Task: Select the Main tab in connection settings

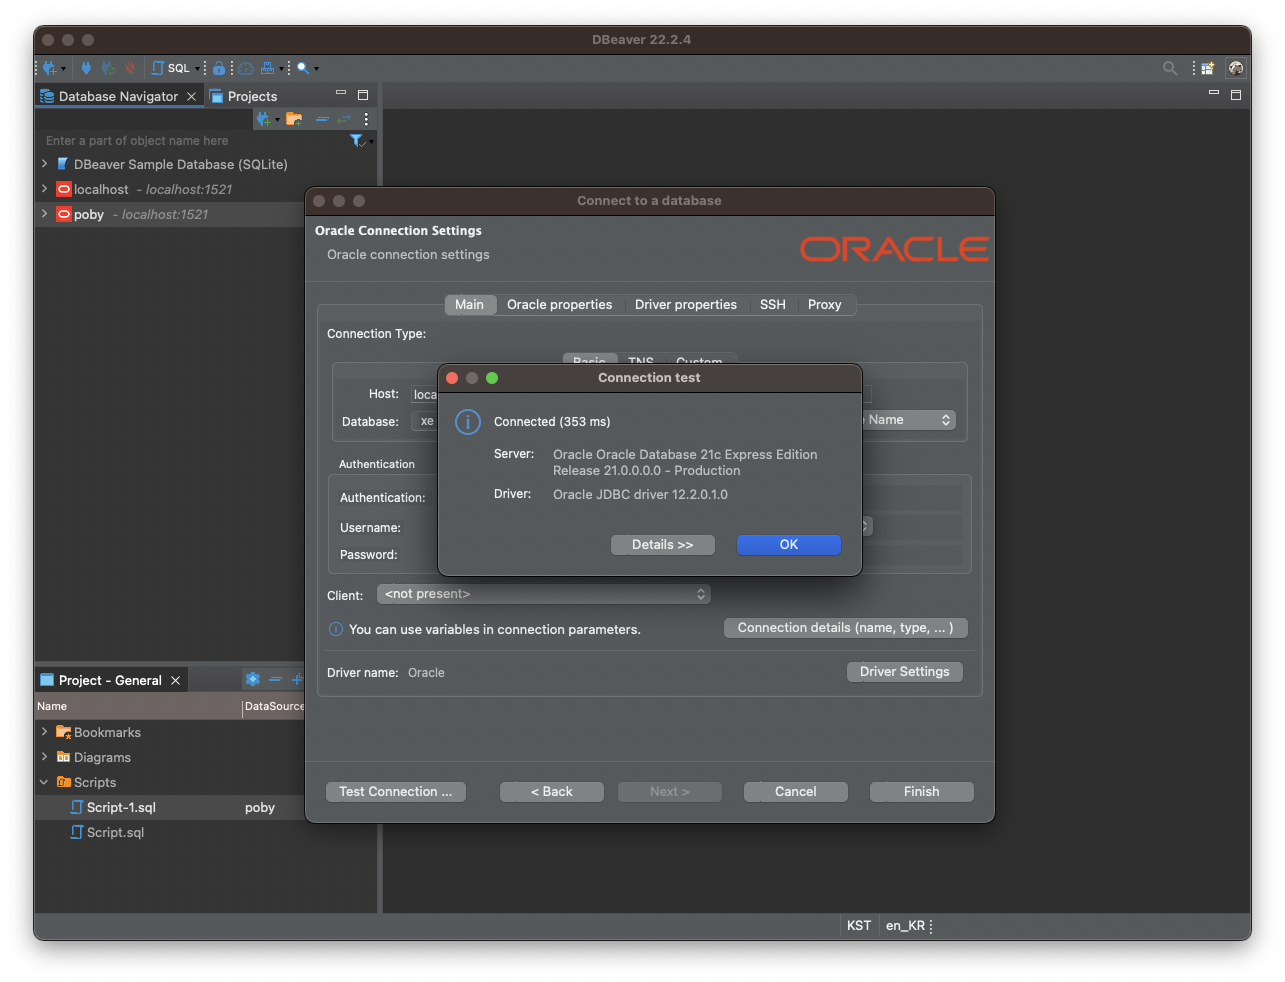Action: tap(469, 305)
